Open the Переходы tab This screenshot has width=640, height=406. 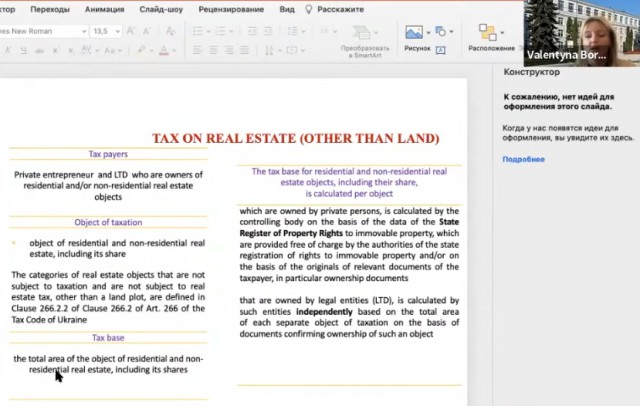(50, 9)
